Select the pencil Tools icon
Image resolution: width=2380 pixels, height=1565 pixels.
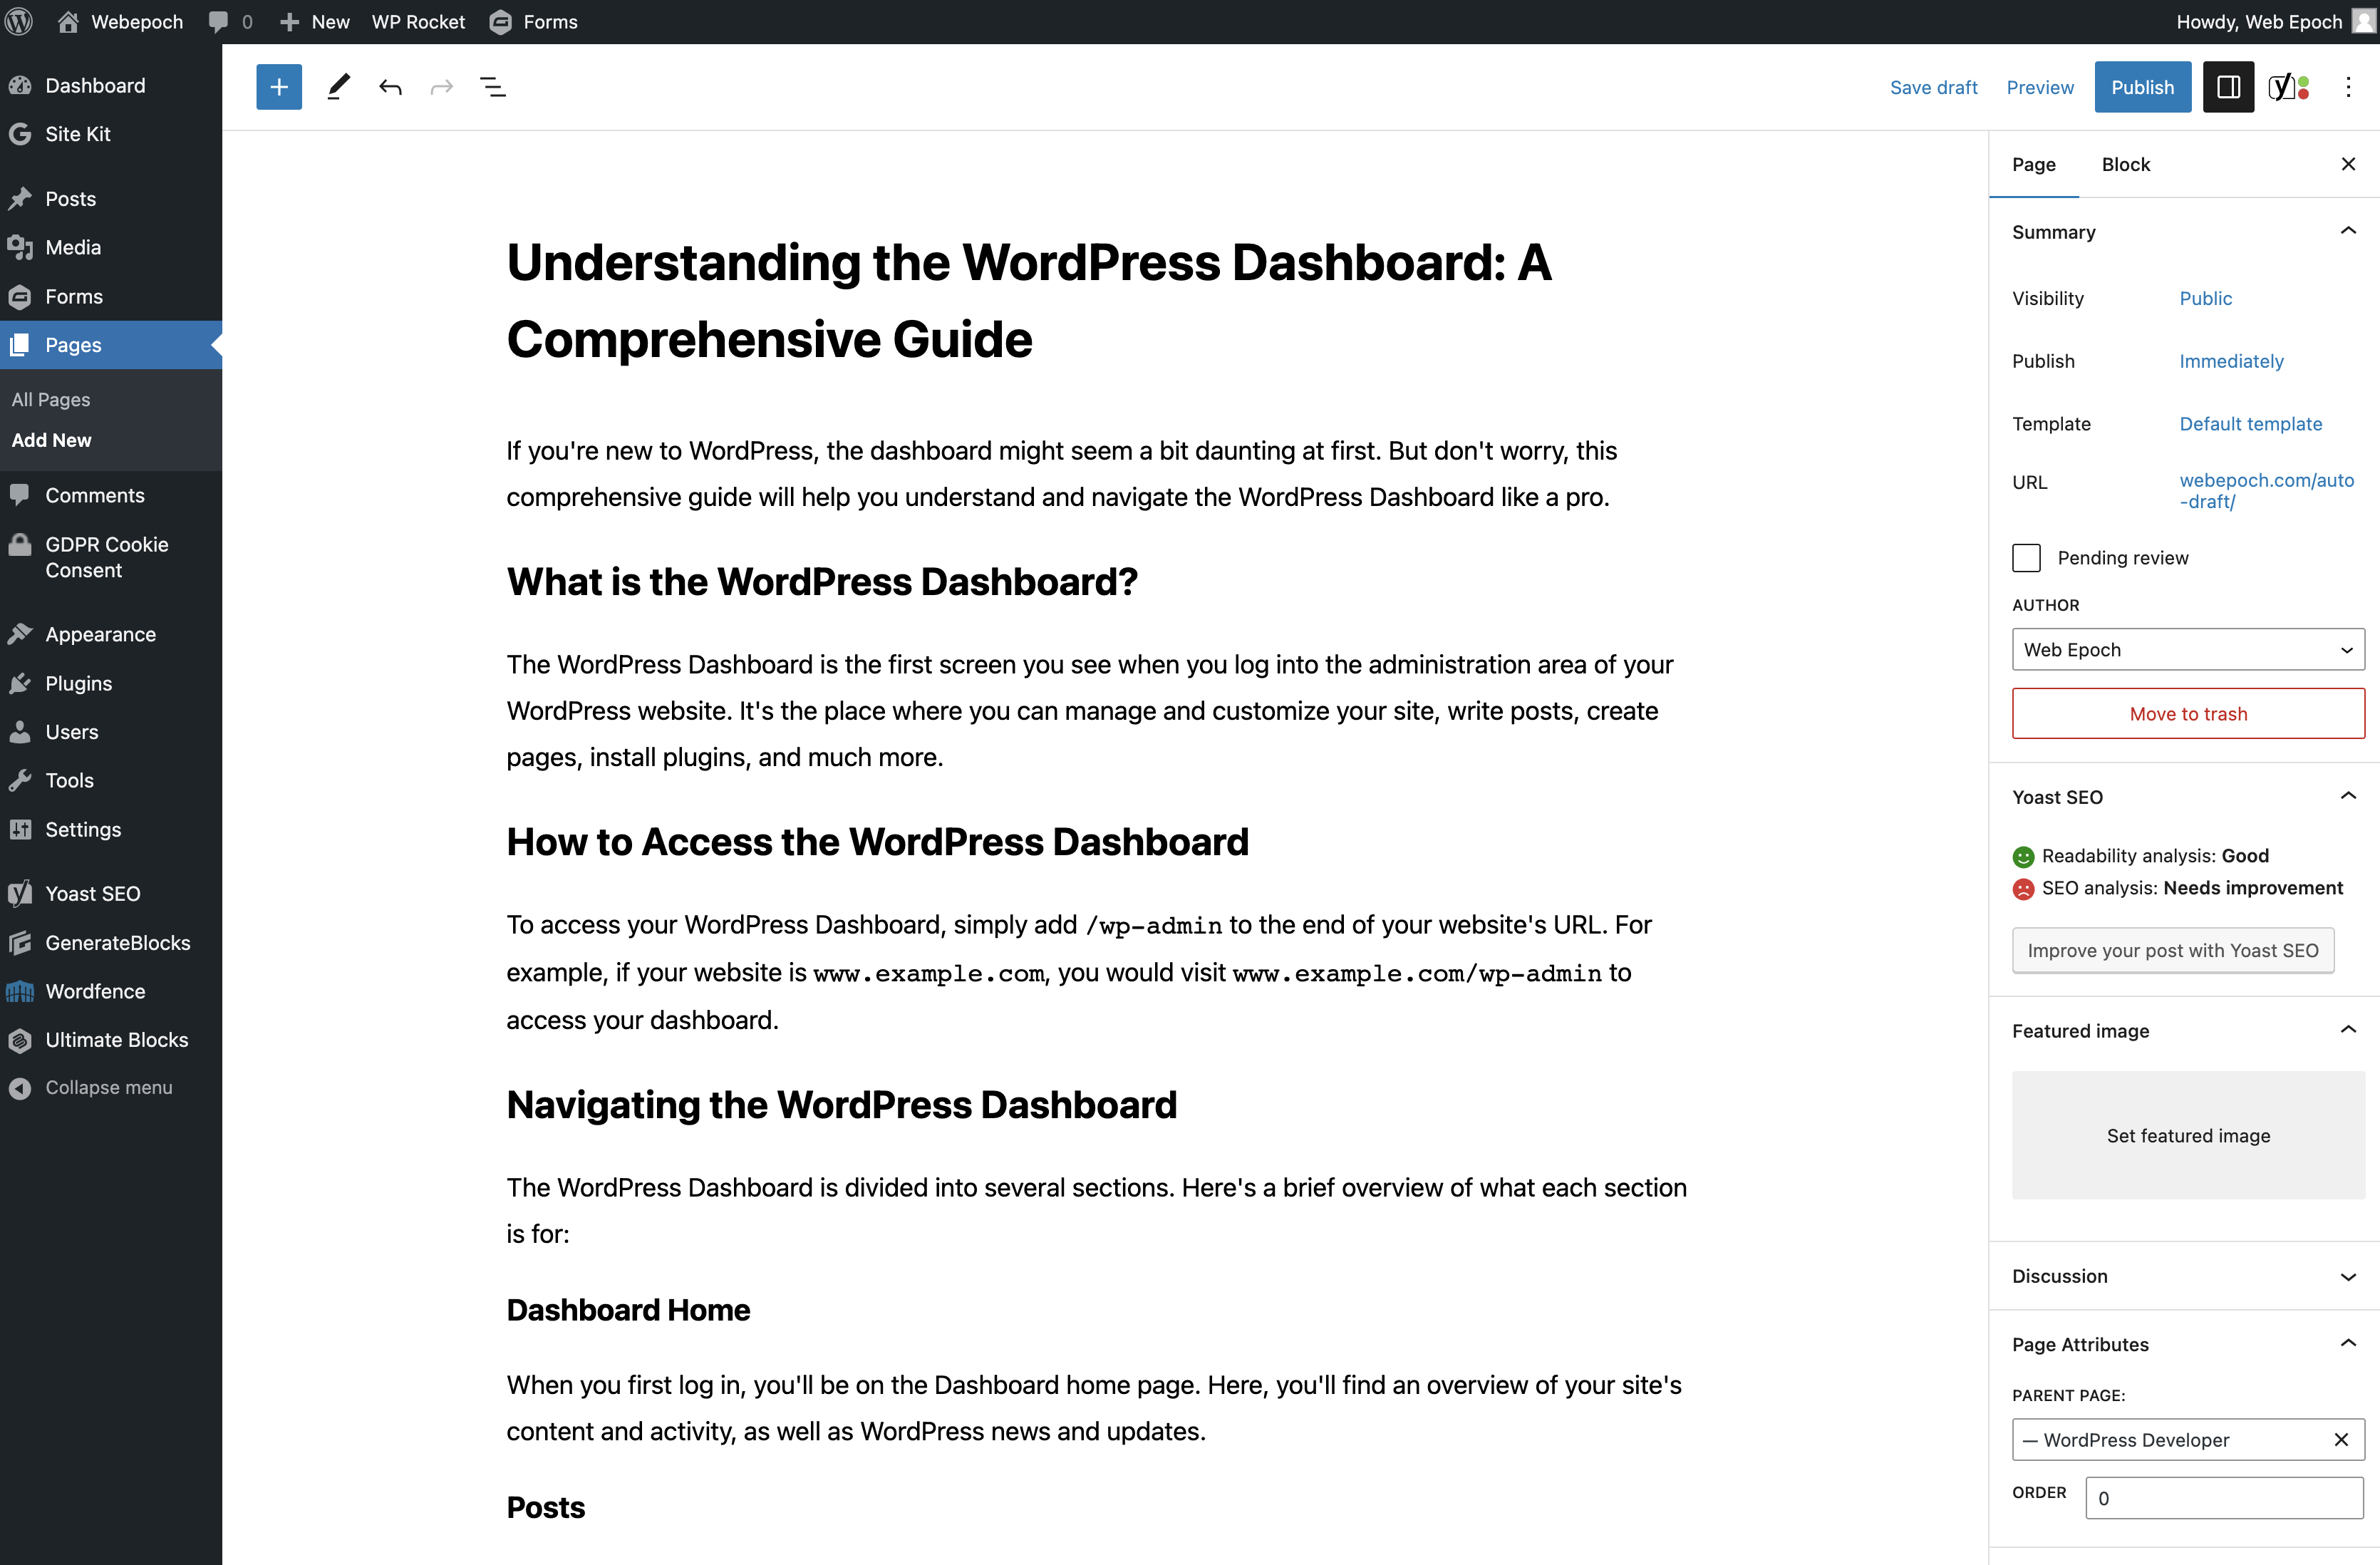[x=338, y=87]
